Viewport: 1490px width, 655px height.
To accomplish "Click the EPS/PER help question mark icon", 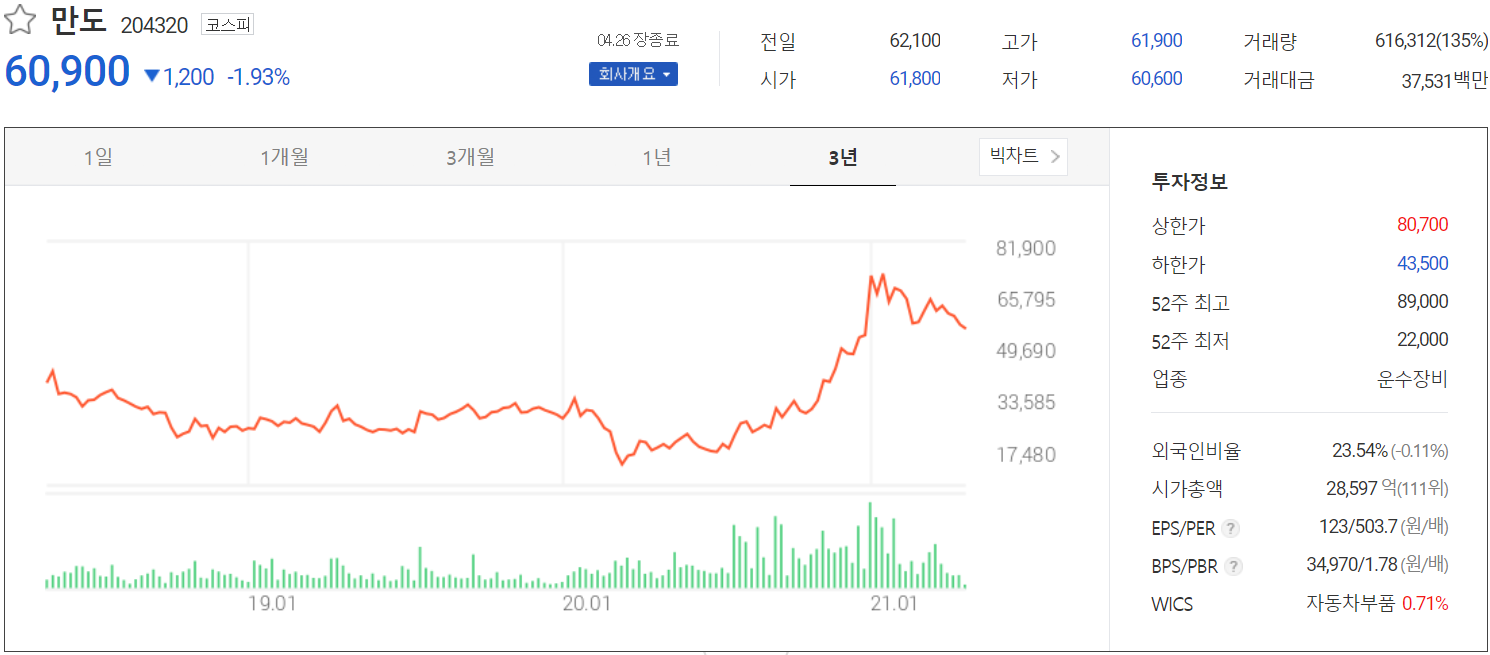I will point(1231,528).
